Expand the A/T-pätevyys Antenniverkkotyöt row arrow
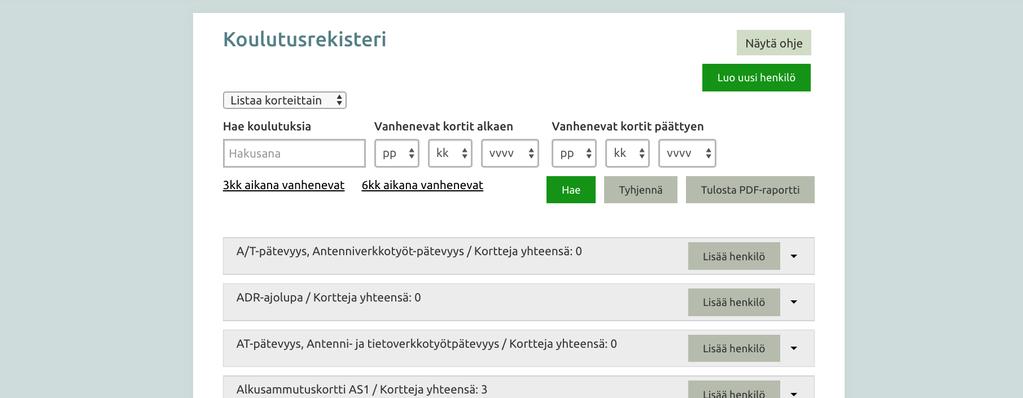 click(794, 256)
